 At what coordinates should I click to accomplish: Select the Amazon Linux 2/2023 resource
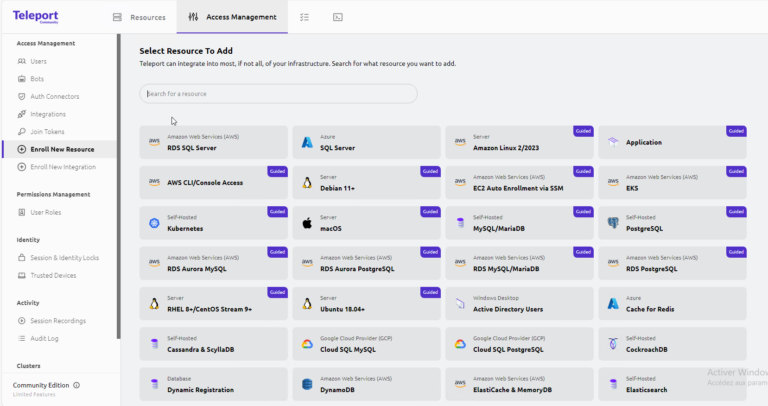pyautogui.click(x=519, y=142)
